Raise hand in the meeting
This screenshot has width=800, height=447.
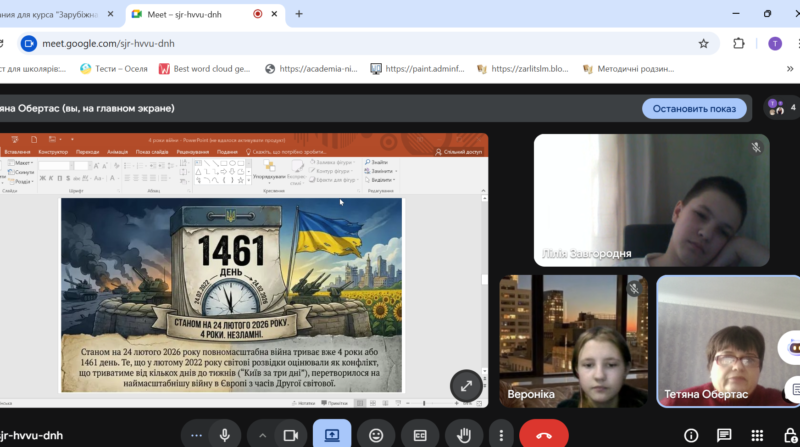coord(464,435)
